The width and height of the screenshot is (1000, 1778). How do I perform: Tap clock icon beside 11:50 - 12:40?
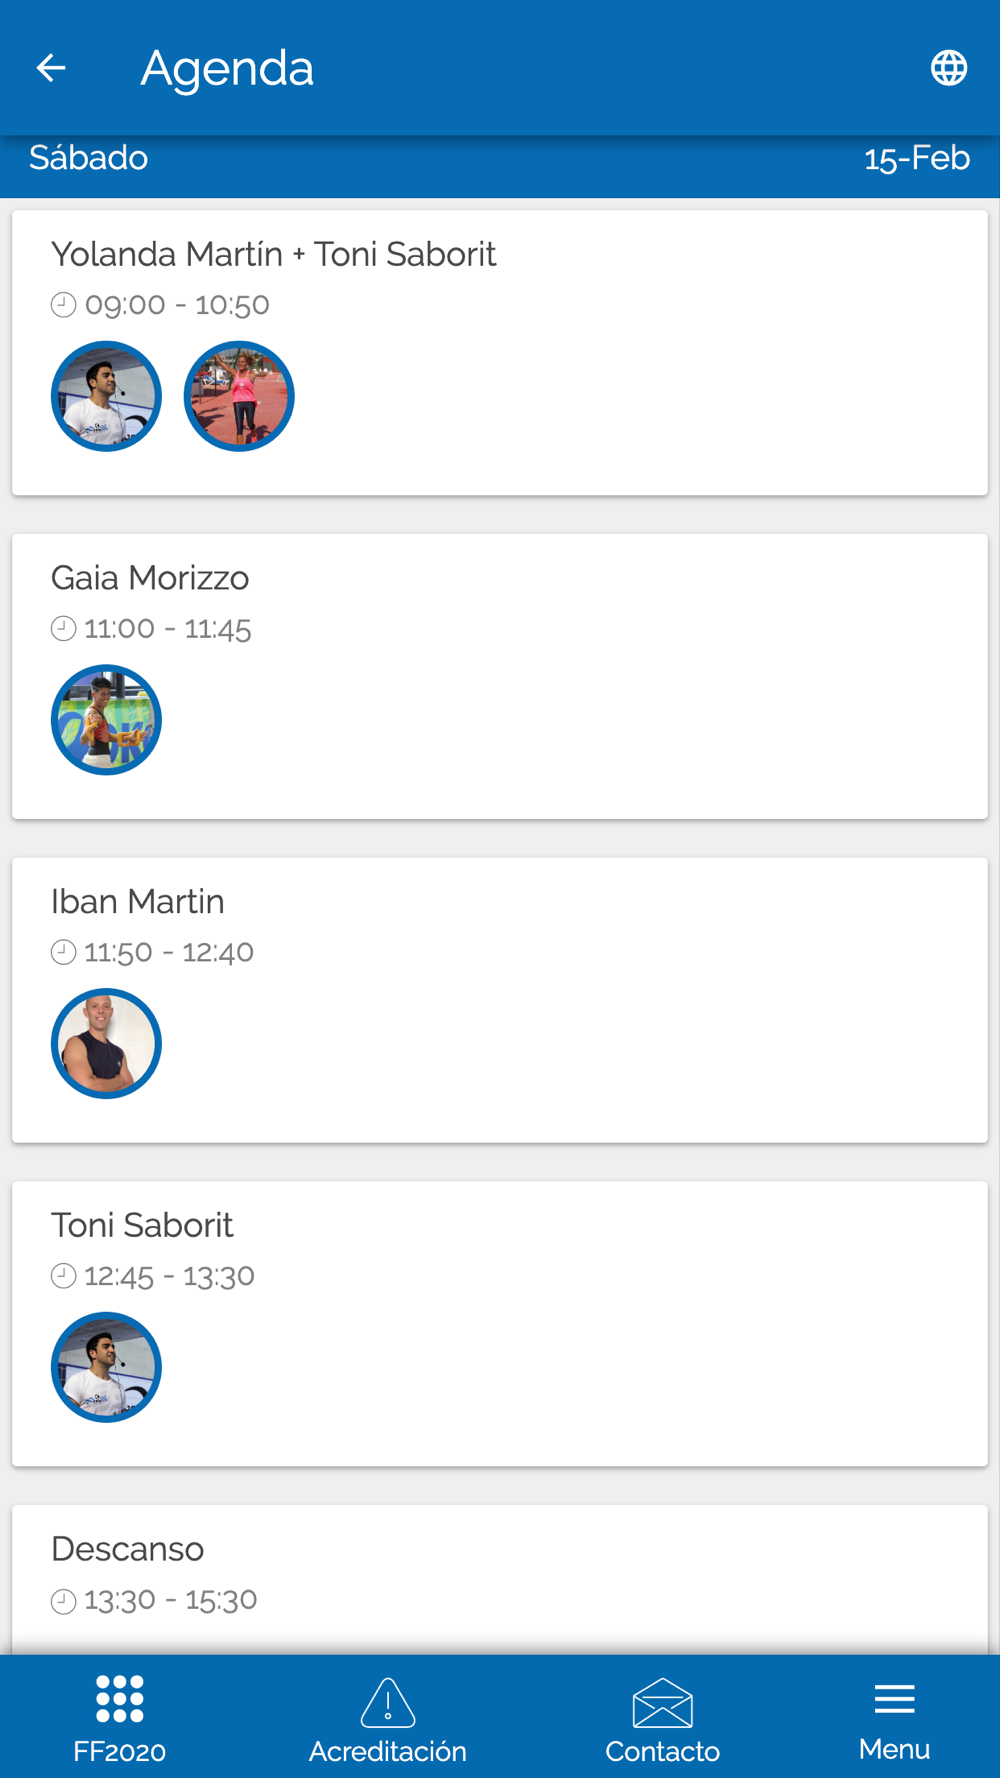[x=63, y=952]
